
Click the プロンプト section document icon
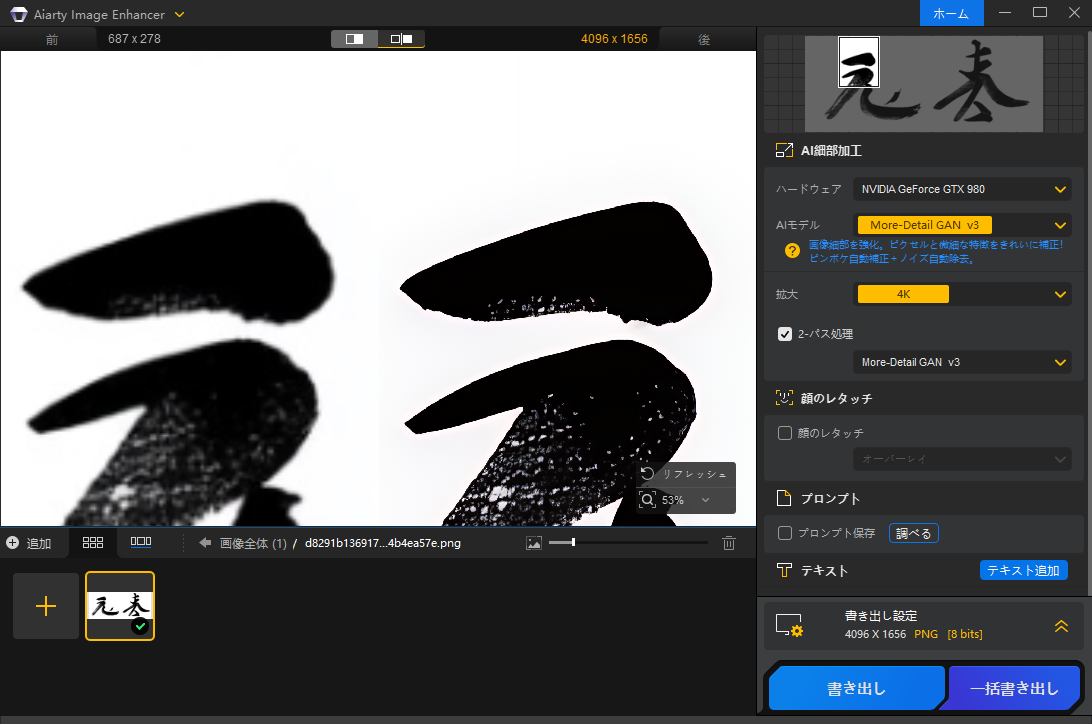[x=784, y=498]
